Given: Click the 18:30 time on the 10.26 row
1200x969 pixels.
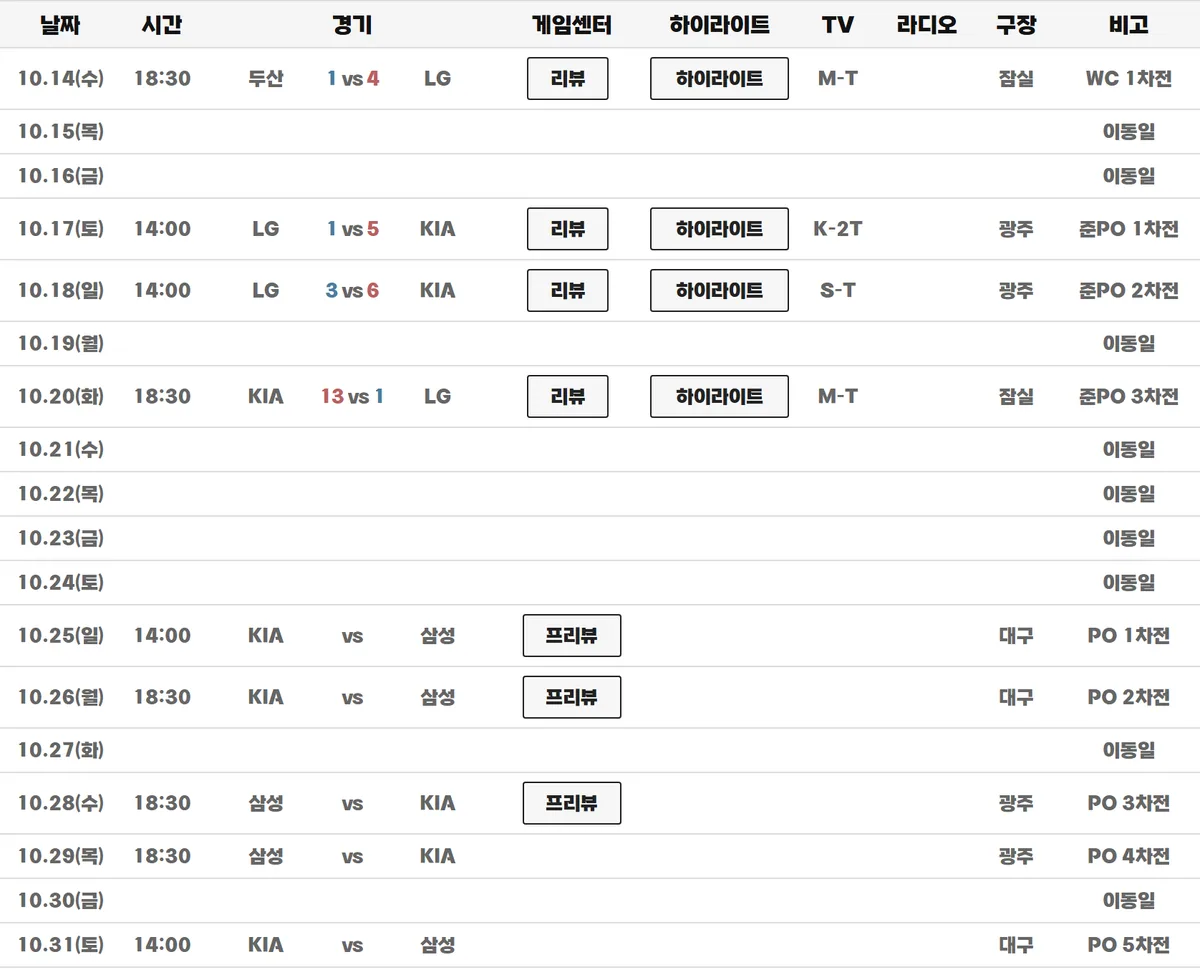Looking at the screenshot, I should (162, 698).
